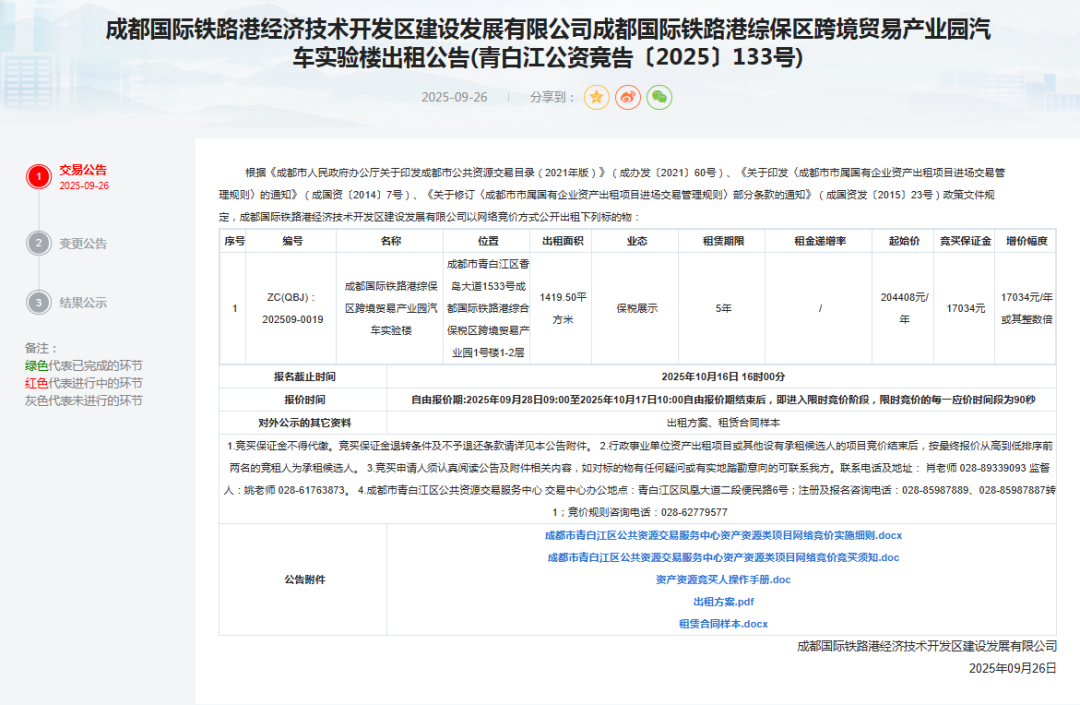
Task: Click the announcement title heading
Action: [x=540, y=44]
